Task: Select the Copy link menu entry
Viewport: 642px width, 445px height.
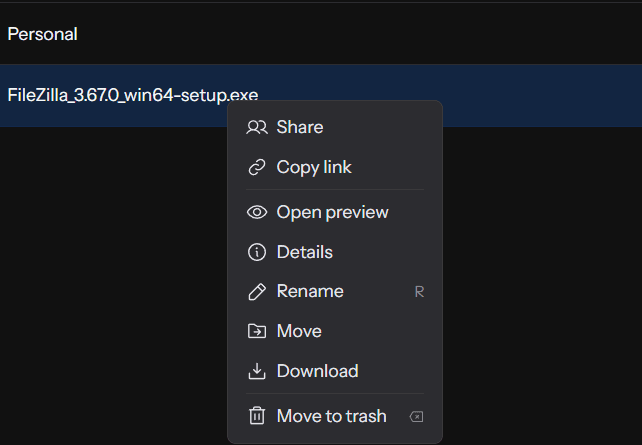Action: (x=314, y=167)
